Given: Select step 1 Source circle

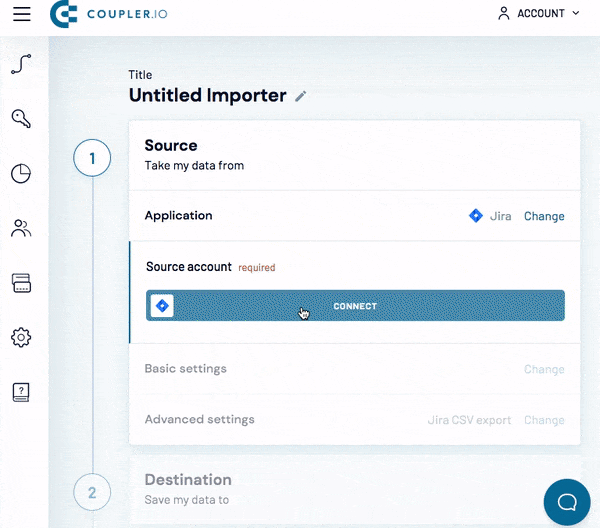Looking at the screenshot, I should [x=92, y=158].
